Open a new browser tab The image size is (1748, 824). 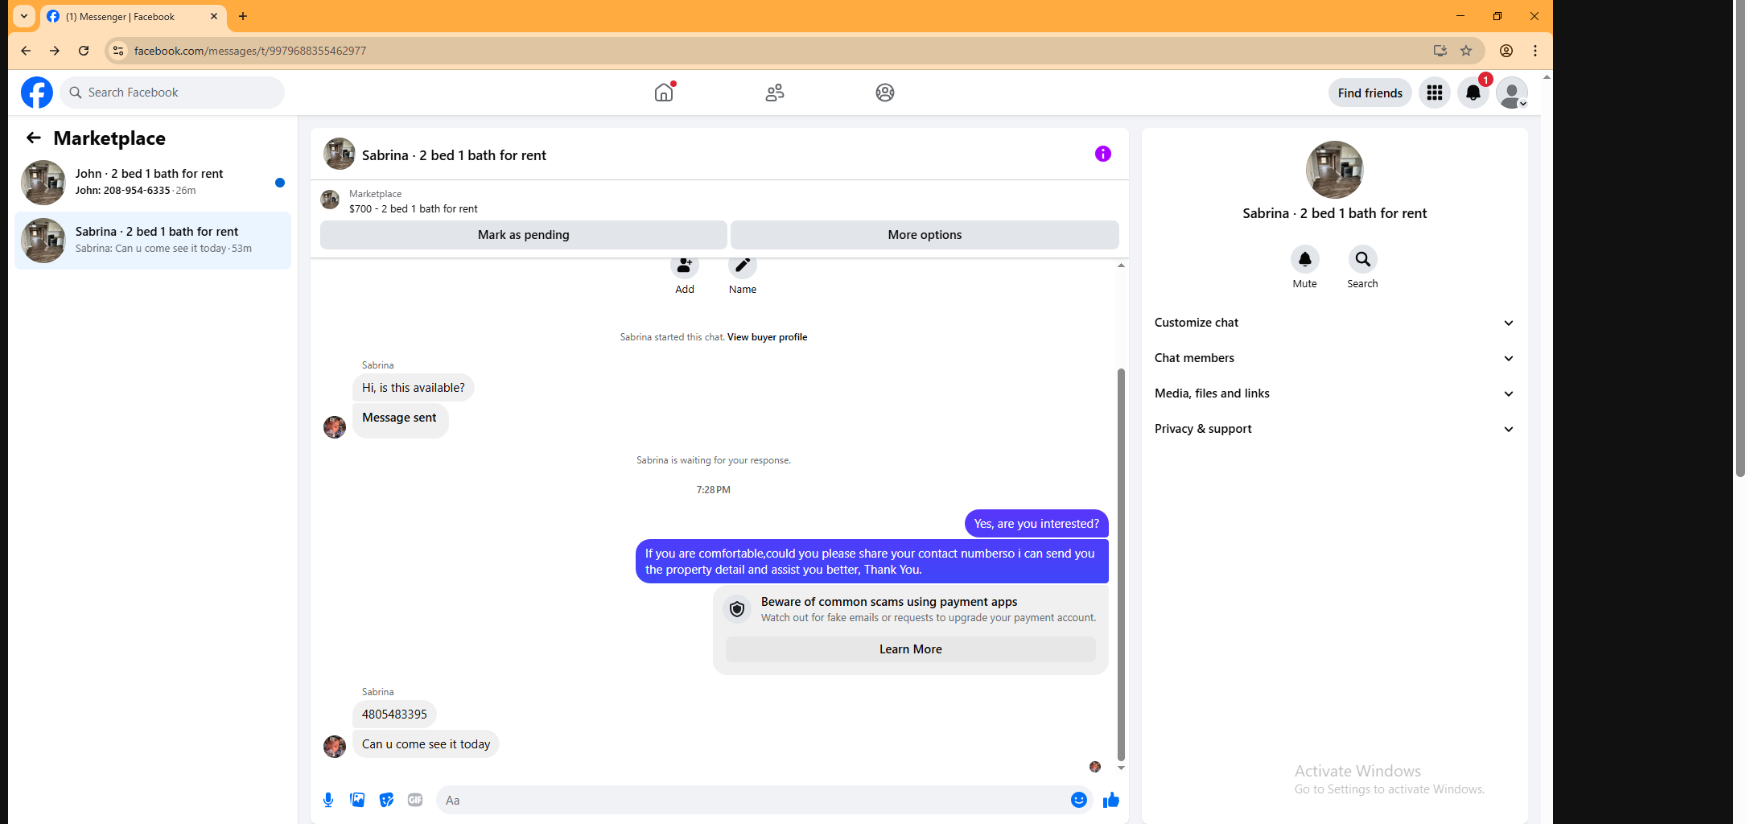point(243,16)
